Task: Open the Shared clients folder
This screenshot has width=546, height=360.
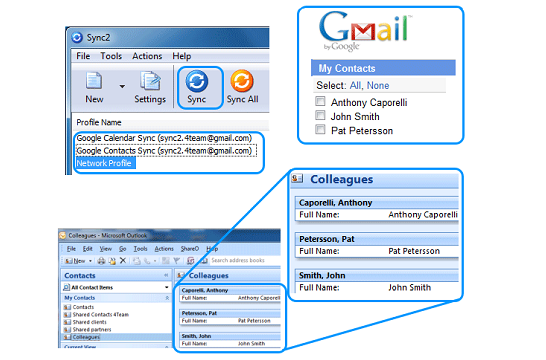Action: [89, 322]
